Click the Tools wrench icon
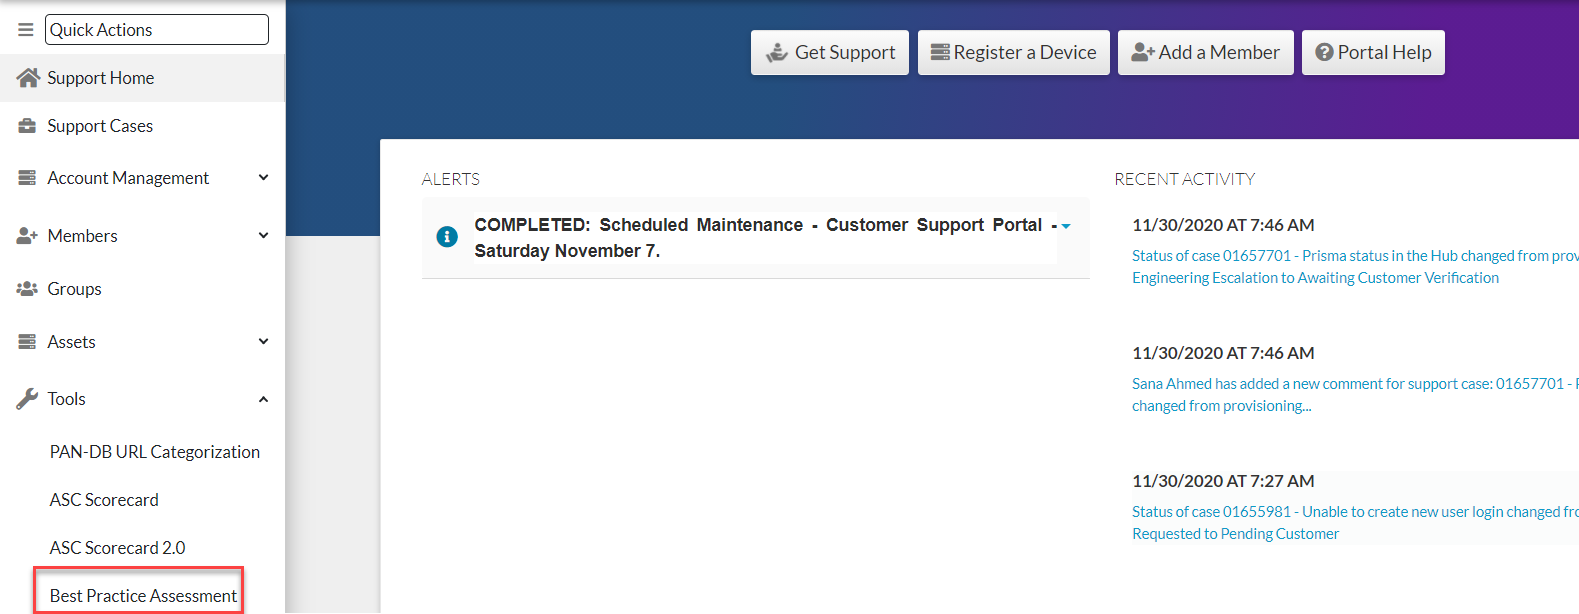 [x=27, y=399]
